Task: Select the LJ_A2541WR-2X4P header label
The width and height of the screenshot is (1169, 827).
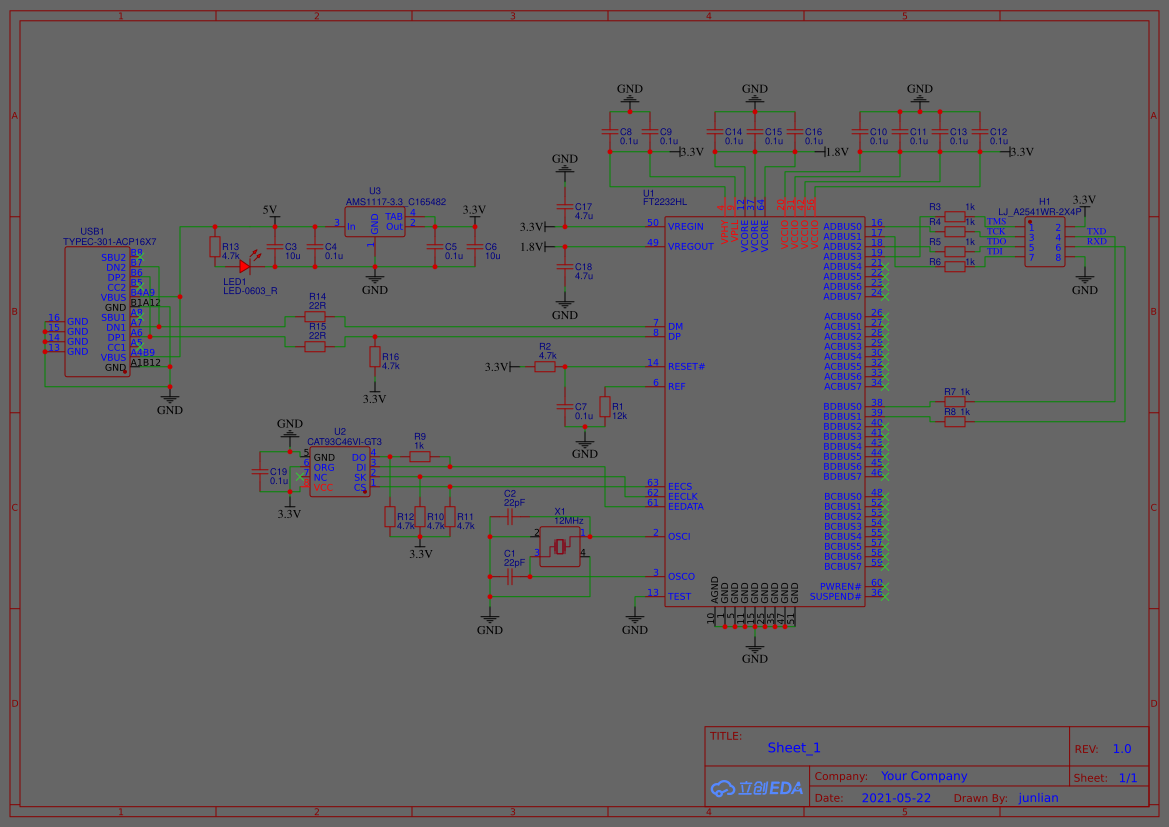Action: (x=1040, y=212)
